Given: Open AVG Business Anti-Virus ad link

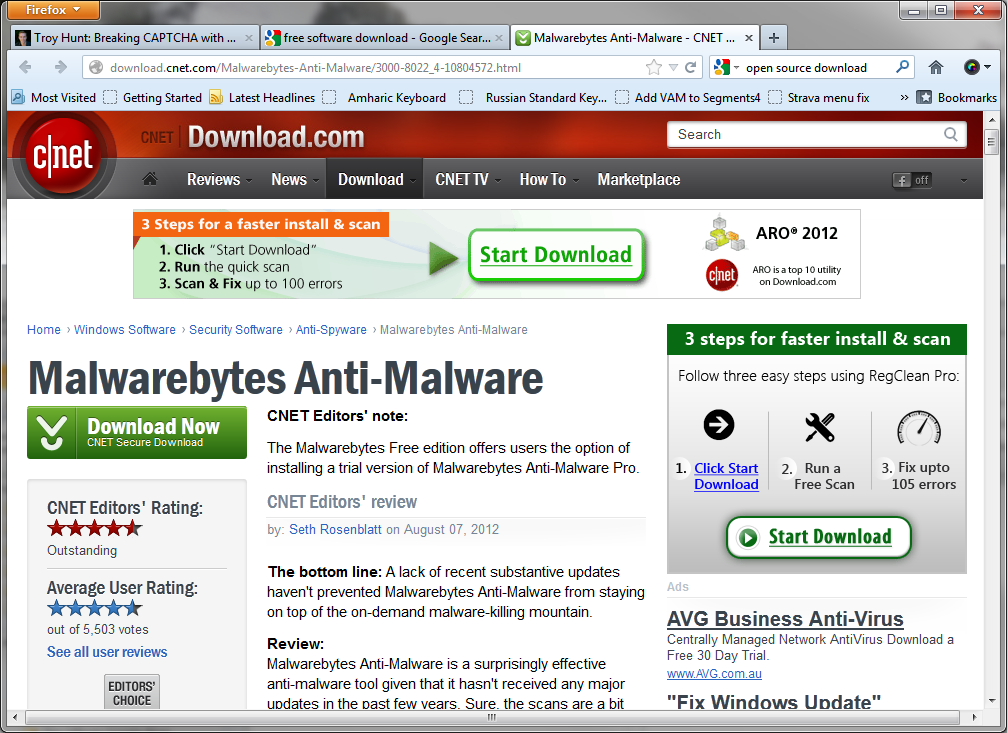Looking at the screenshot, I should pyautogui.click(x=785, y=619).
